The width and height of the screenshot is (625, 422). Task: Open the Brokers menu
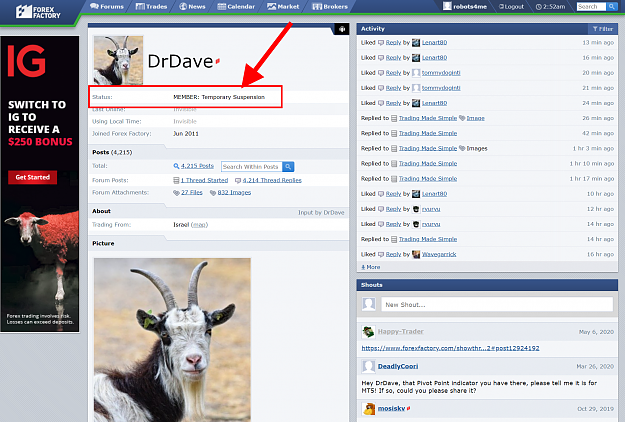330,6
